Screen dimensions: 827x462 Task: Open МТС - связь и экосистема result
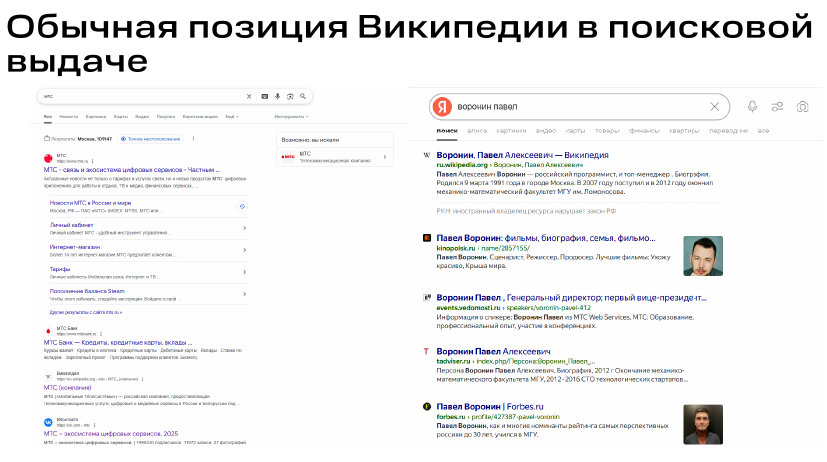(x=132, y=170)
